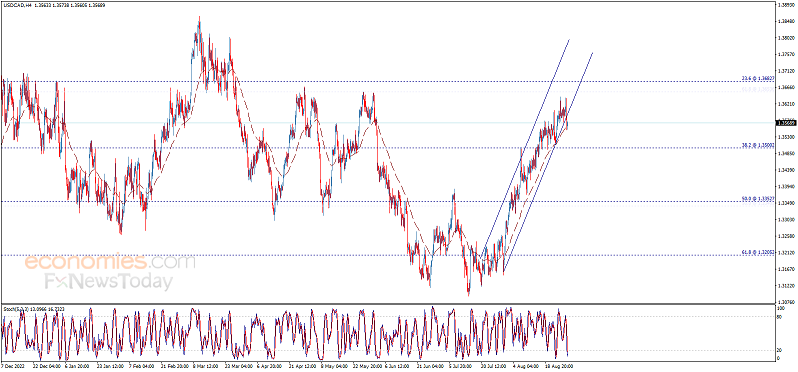The height and width of the screenshot is (372, 798).
Task: Click the 1.33940 price axis value
Action: pos(786,187)
